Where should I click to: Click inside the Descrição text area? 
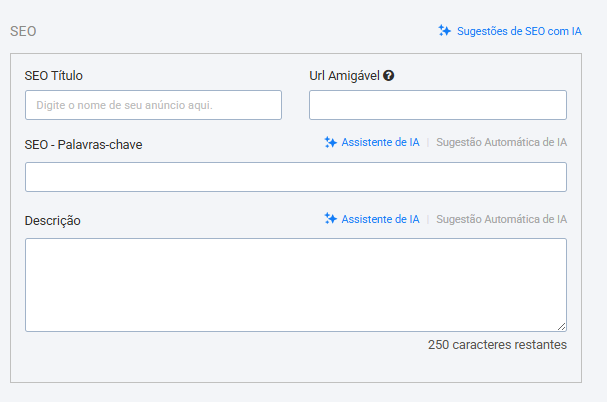coord(296,285)
